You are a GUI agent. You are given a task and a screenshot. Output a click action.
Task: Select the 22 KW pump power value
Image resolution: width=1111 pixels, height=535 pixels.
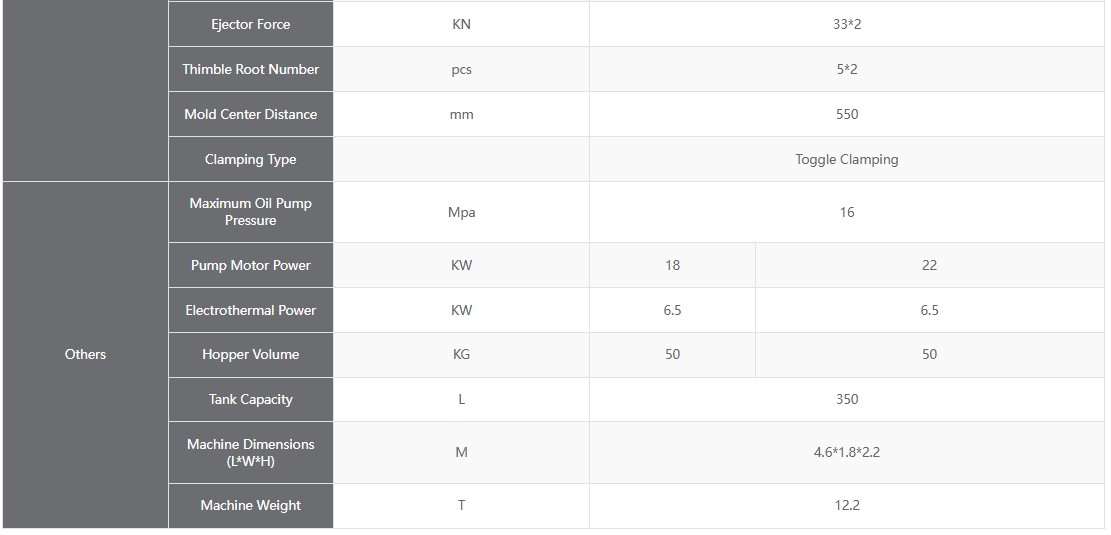click(x=929, y=265)
